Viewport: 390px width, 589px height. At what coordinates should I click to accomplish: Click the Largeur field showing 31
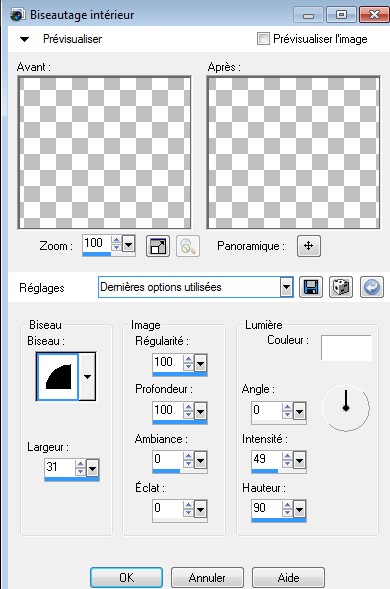(60, 467)
